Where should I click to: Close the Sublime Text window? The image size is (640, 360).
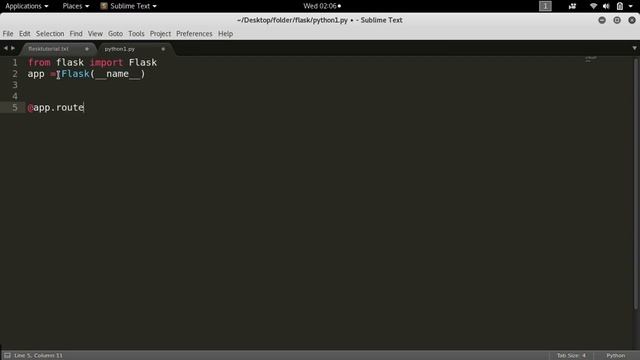(x=632, y=20)
